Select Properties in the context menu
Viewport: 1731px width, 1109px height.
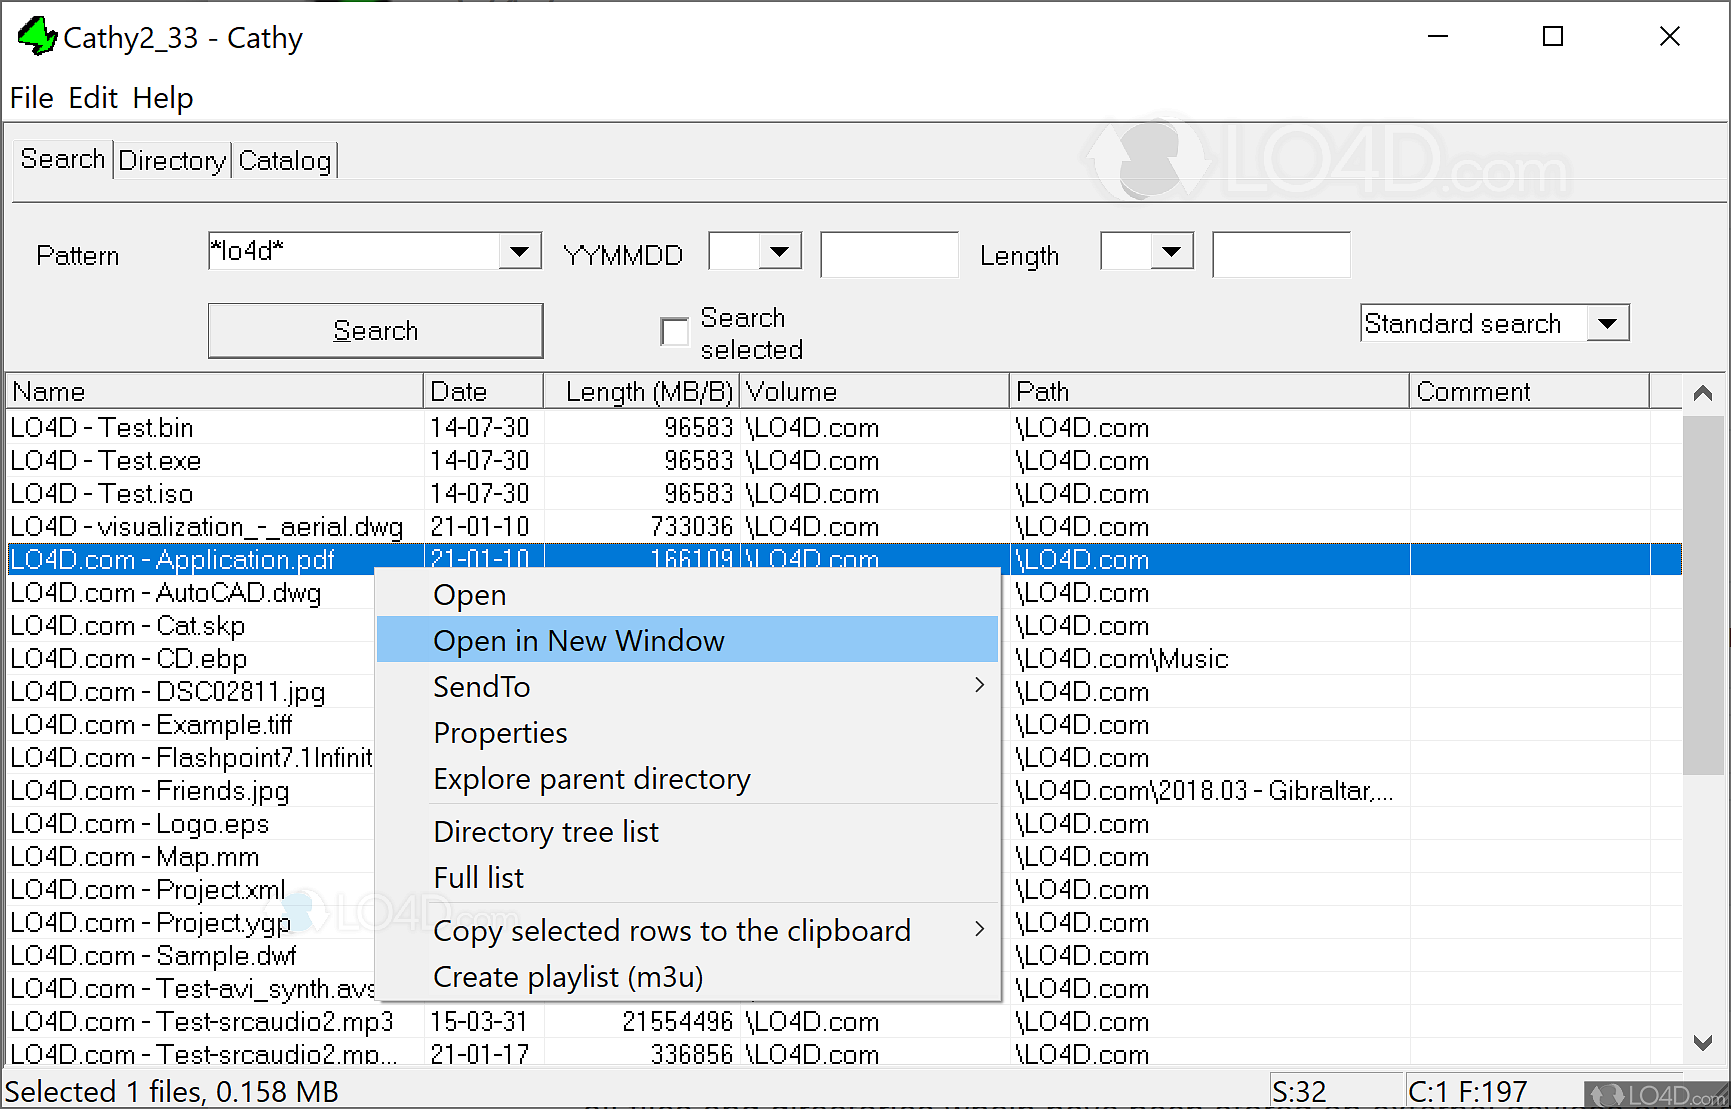tap(500, 733)
